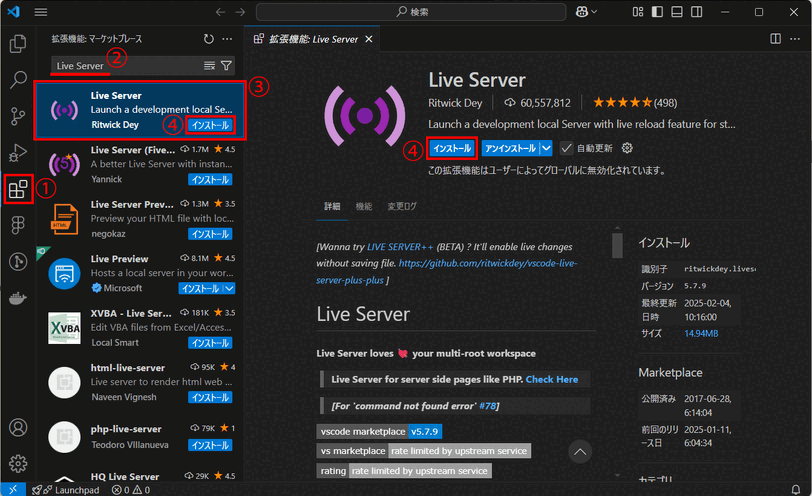Open the remote window indicator in status bar
Screen dimensions: 812x496
(x=13, y=489)
